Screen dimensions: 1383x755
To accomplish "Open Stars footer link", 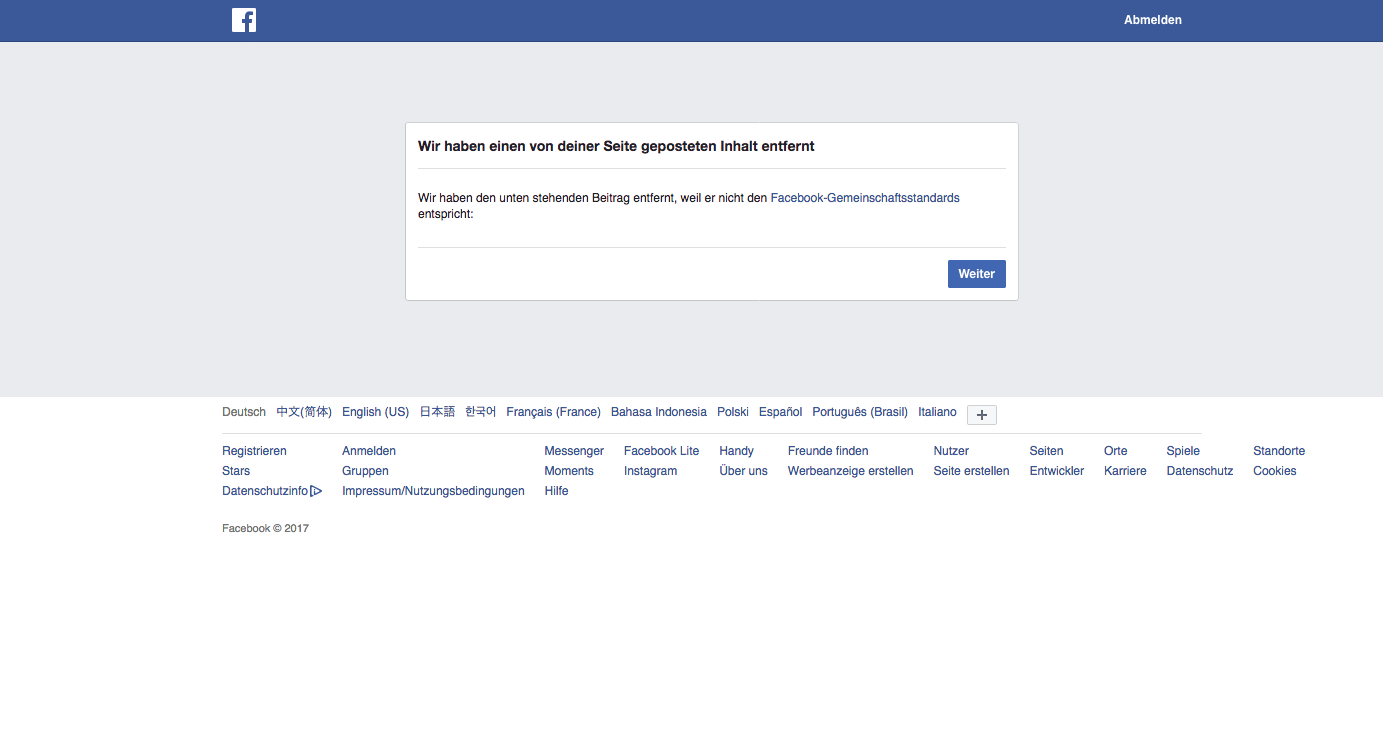I will tap(236, 471).
